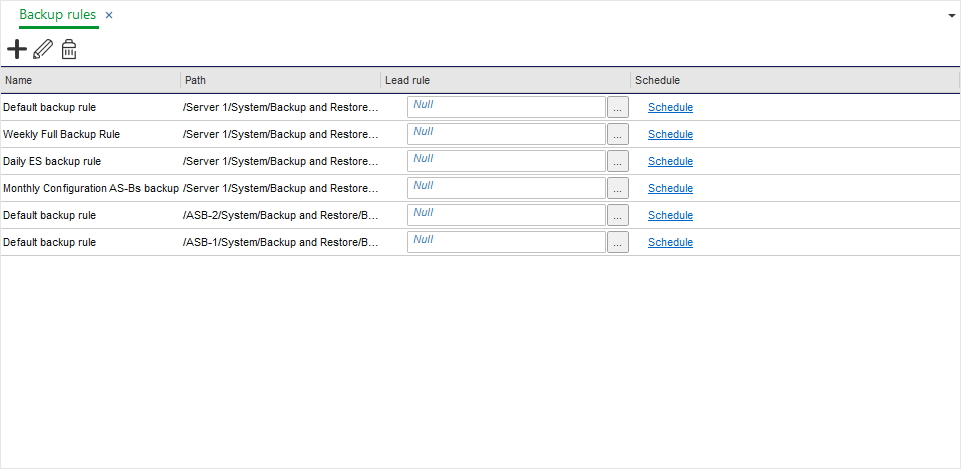The image size is (961, 469).
Task: Select the /ASB-2/System/Backup and Restore path cell
Action: pyautogui.click(x=281, y=215)
